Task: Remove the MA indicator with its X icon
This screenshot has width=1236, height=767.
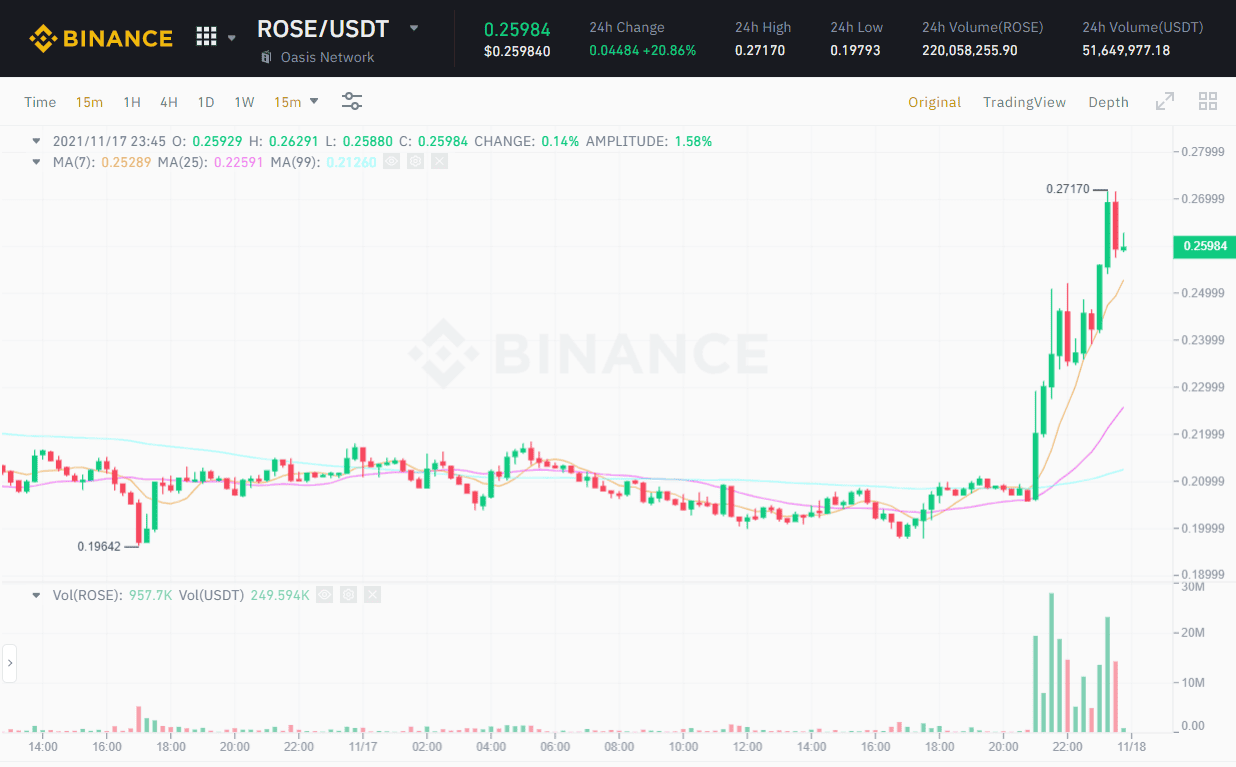Action: (438, 161)
